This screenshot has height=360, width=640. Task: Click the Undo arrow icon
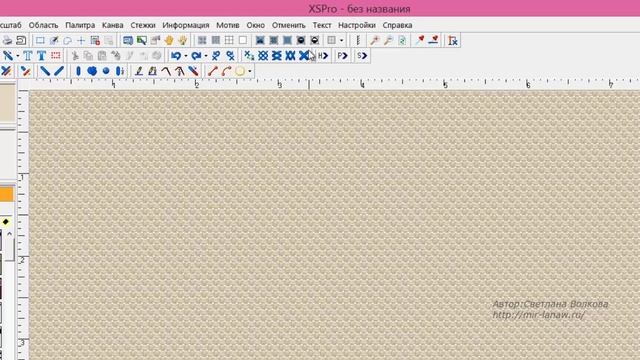[x=176, y=56]
